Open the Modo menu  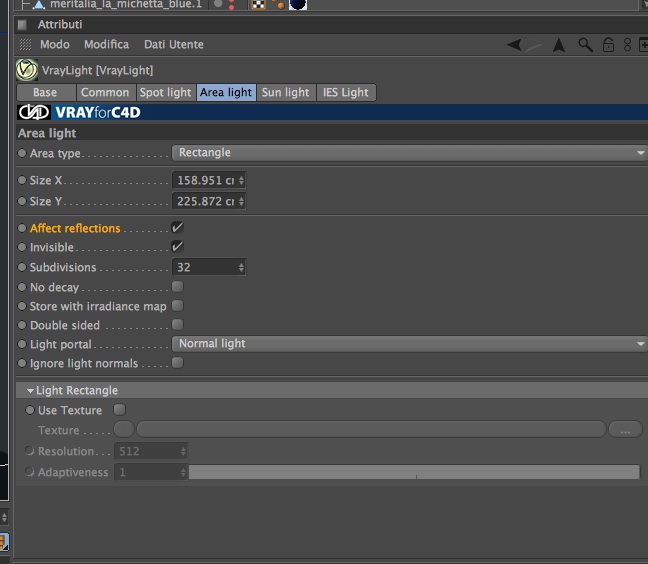coord(55,44)
